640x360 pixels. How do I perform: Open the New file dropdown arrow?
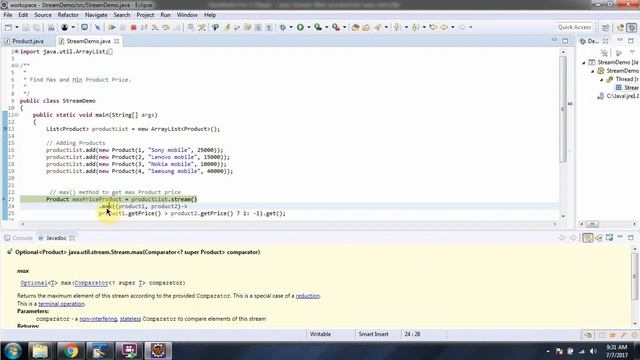17,27
